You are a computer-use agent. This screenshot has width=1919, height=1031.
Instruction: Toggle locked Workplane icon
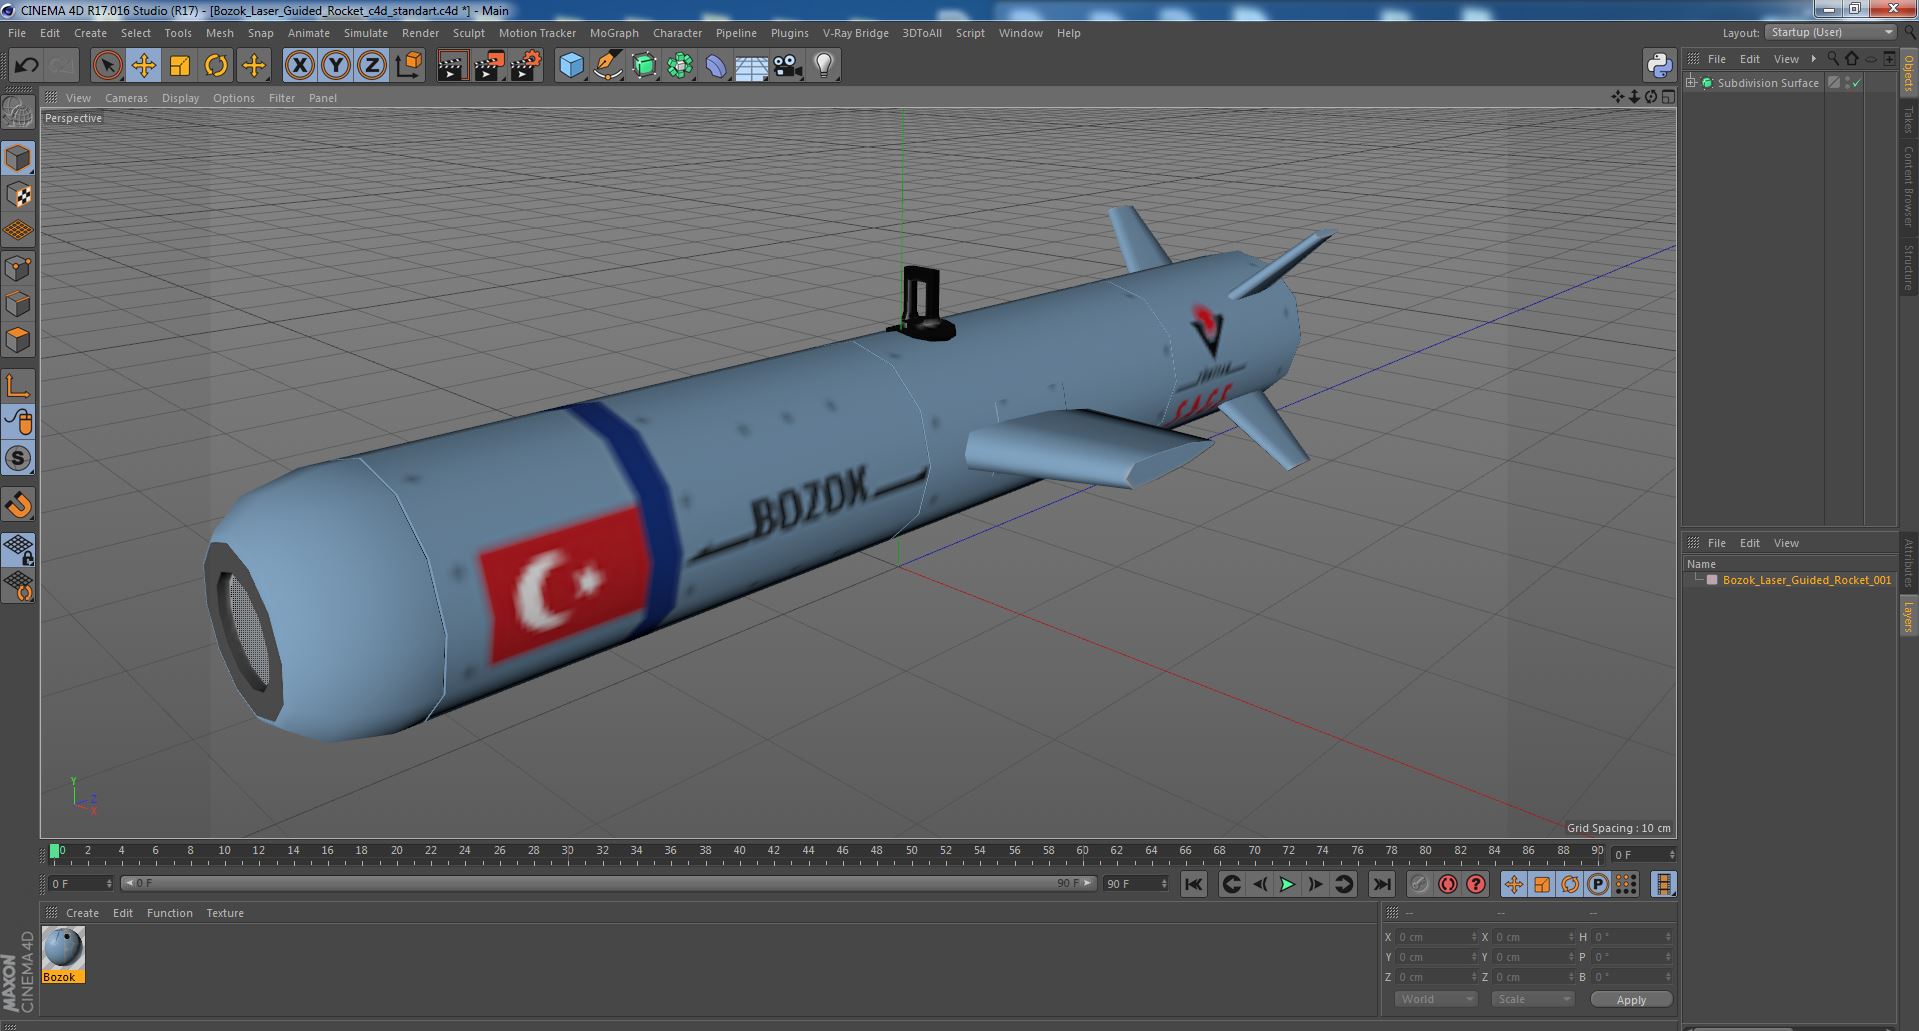tap(18, 549)
